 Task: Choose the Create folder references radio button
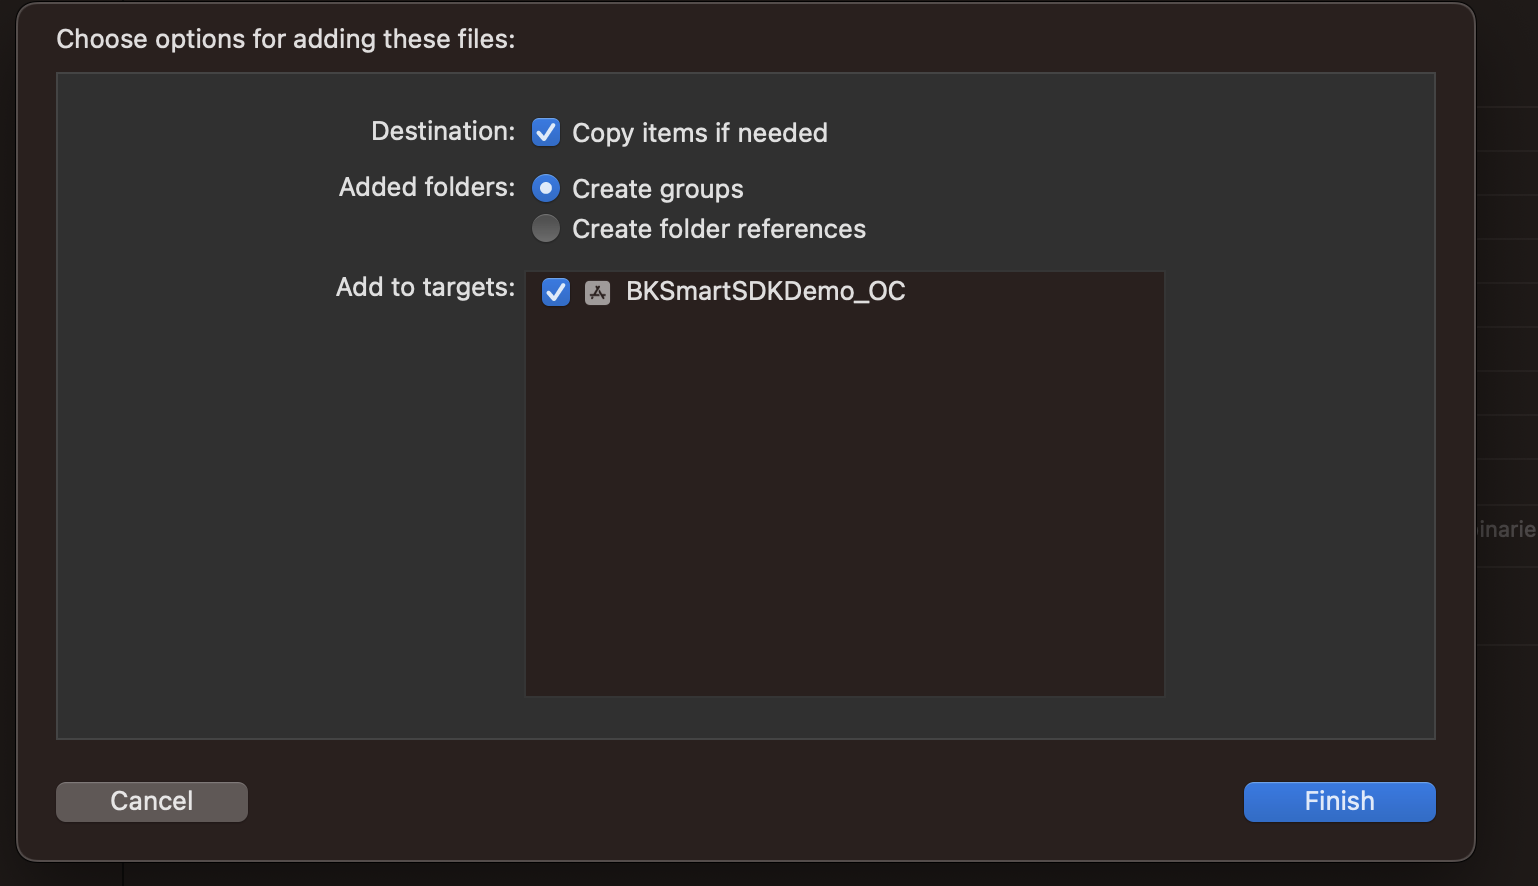(546, 228)
